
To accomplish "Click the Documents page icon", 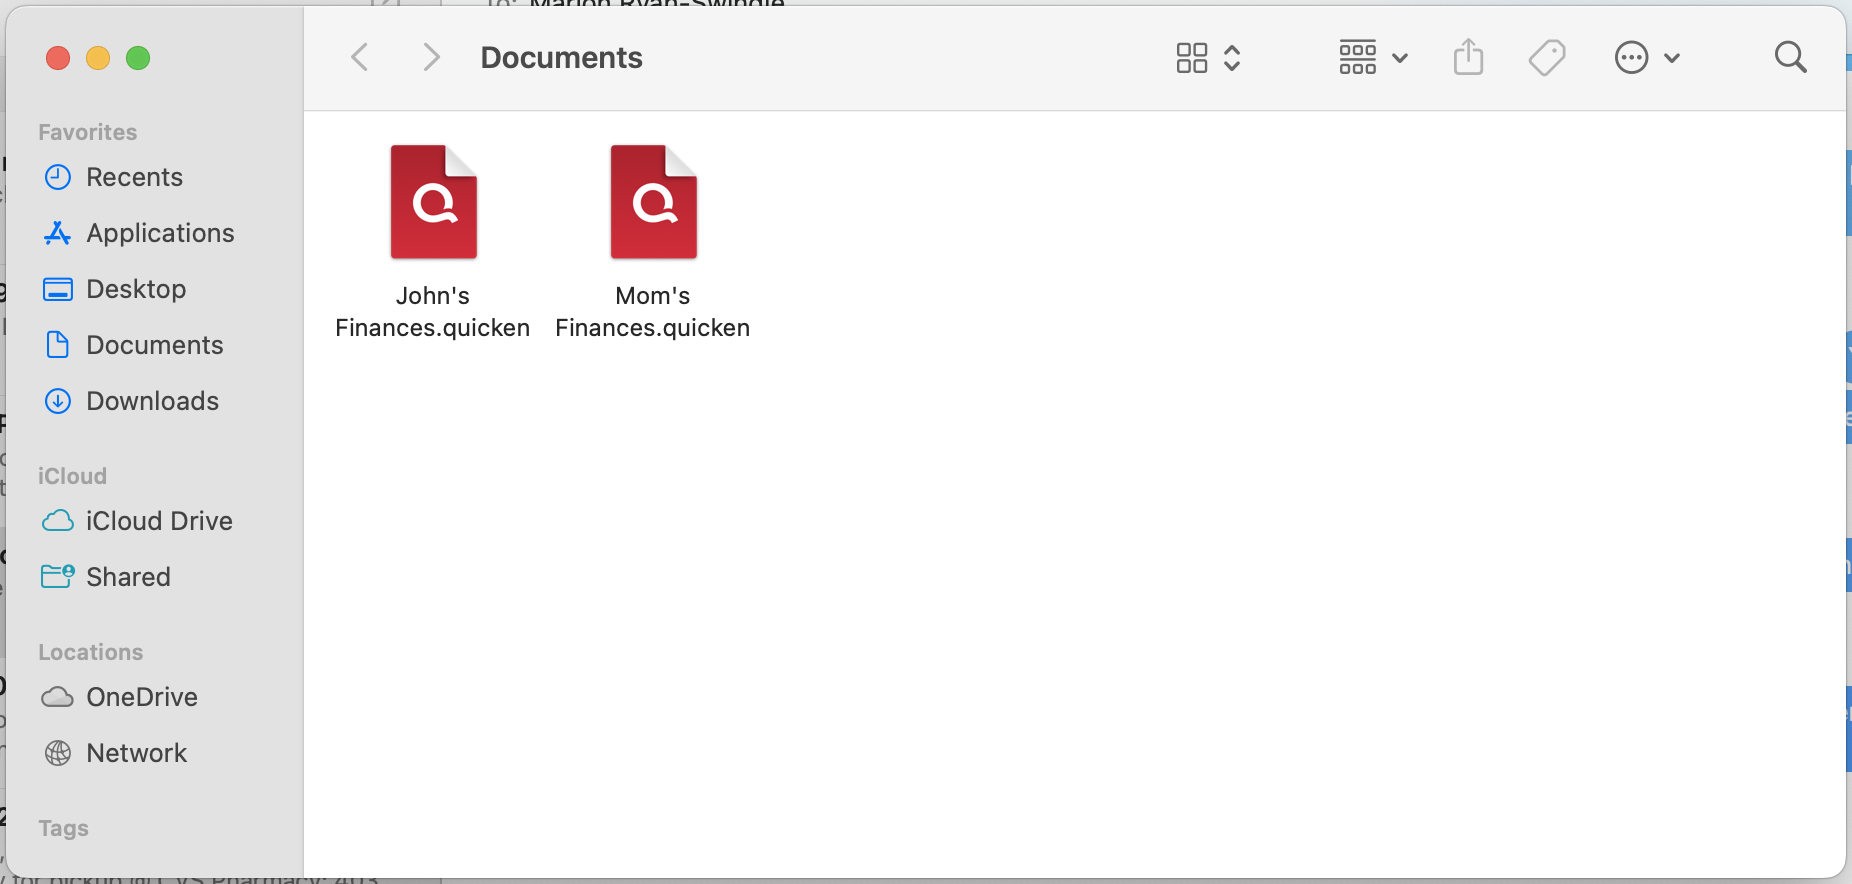I will 58,345.
